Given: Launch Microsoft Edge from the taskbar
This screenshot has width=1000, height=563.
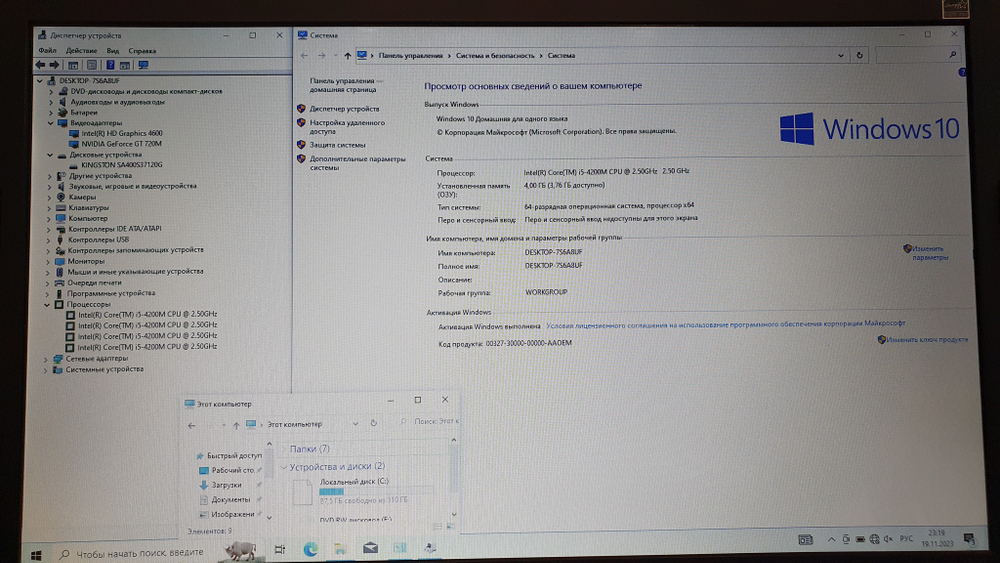Looking at the screenshot, I should (311, 549).
